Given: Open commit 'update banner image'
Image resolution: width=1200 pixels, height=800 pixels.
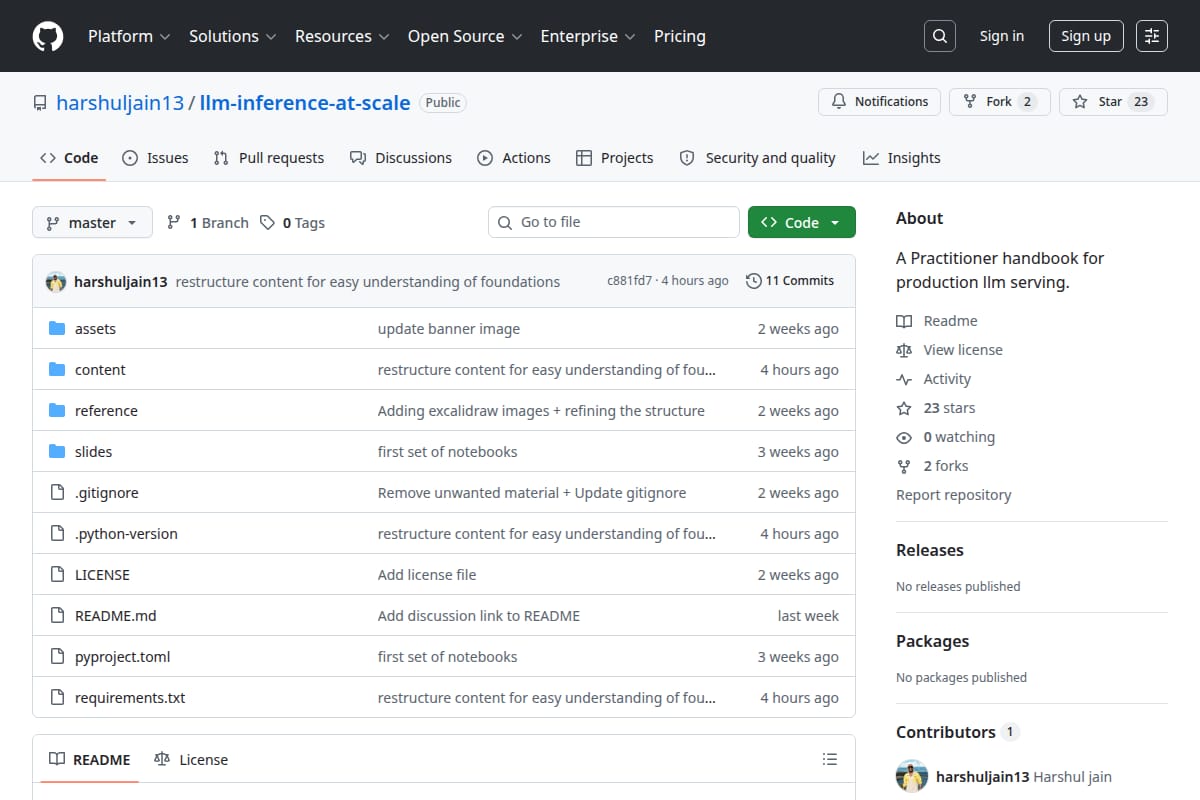Looking at the screenshot, I should click(x=449, y=329).
